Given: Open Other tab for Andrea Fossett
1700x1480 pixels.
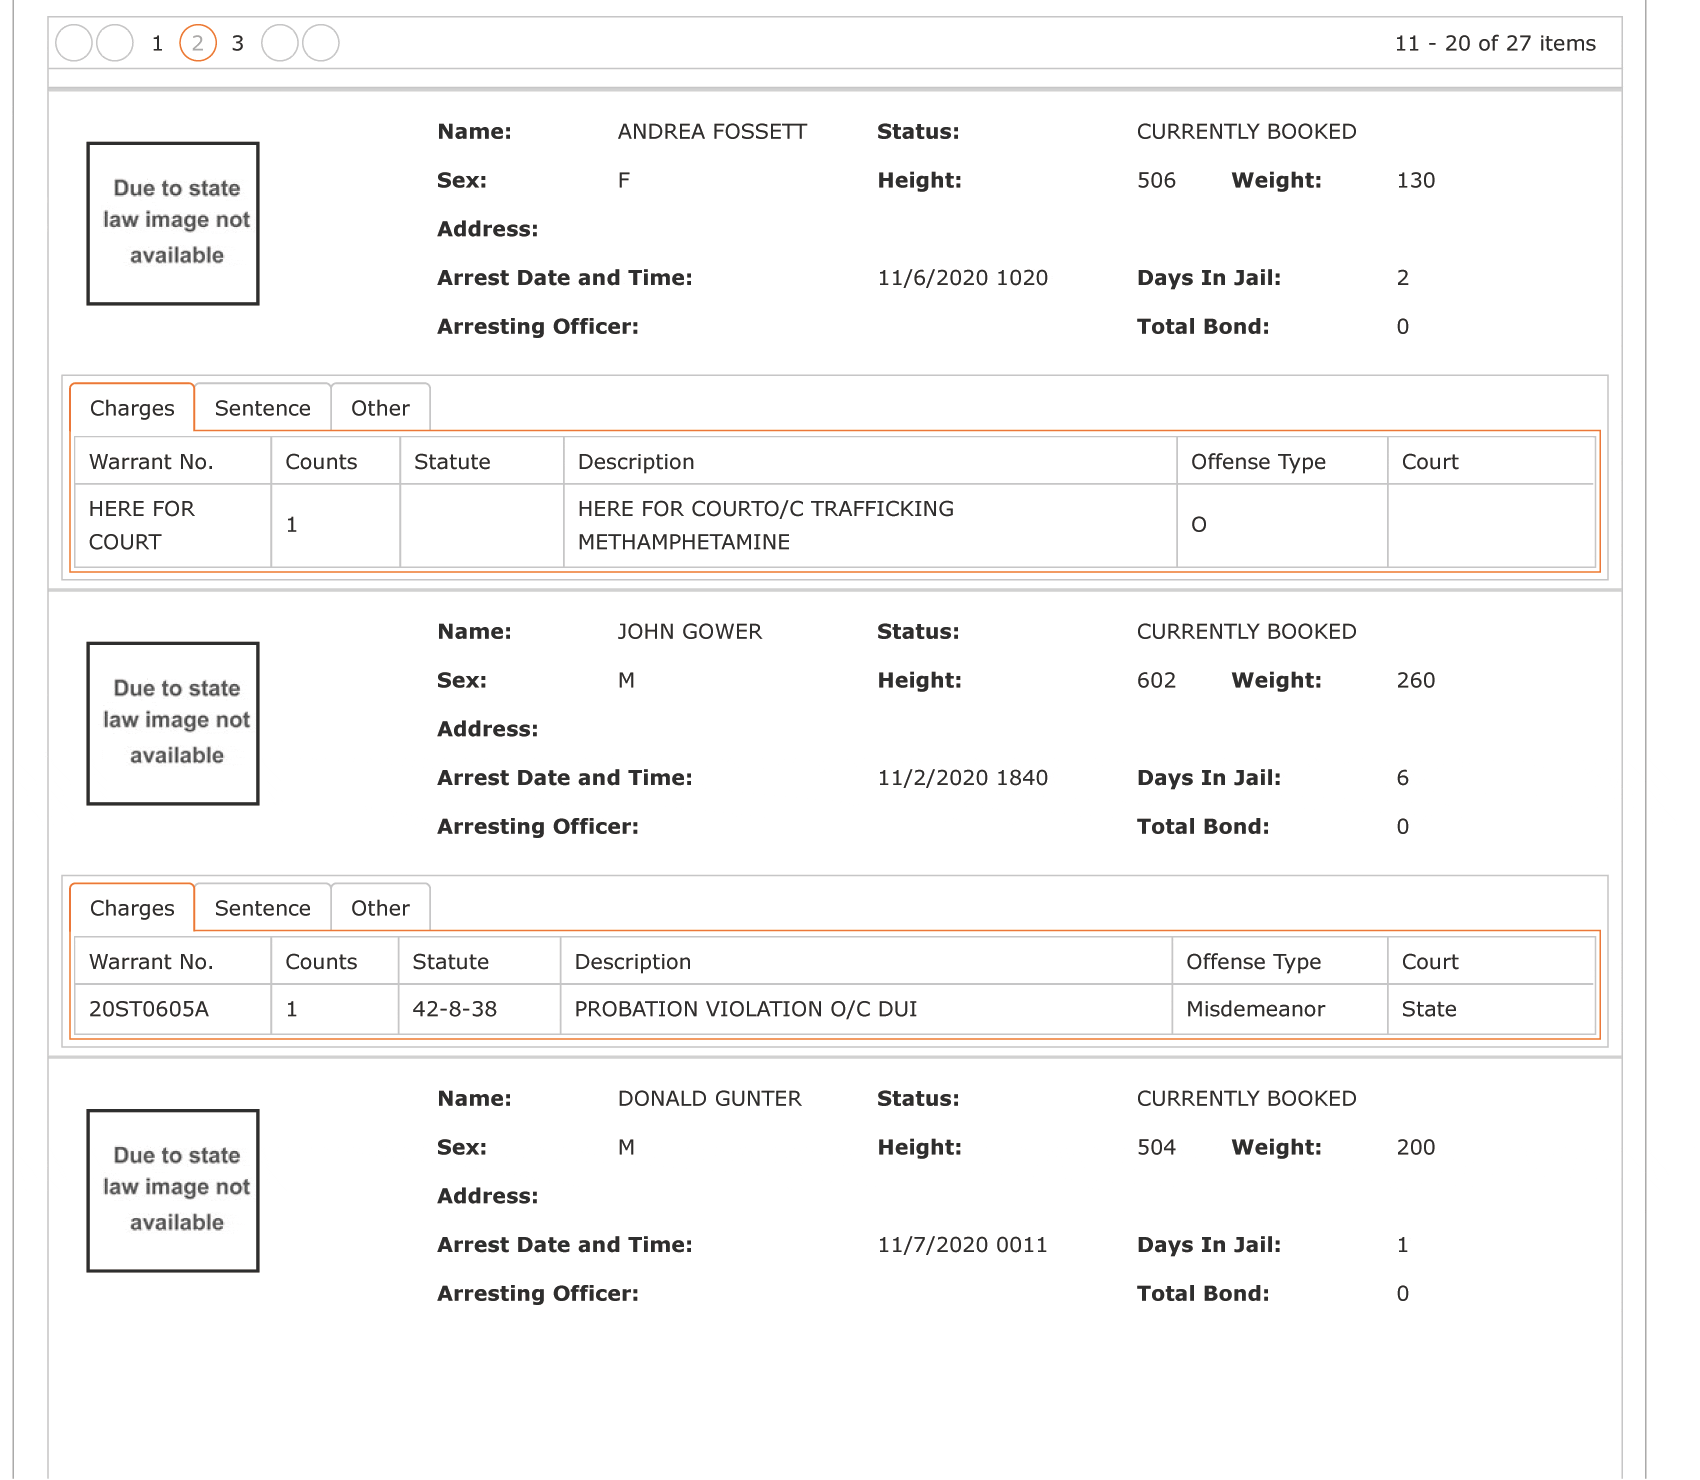Looking at the screenshot, I should [x=381, y=408].
